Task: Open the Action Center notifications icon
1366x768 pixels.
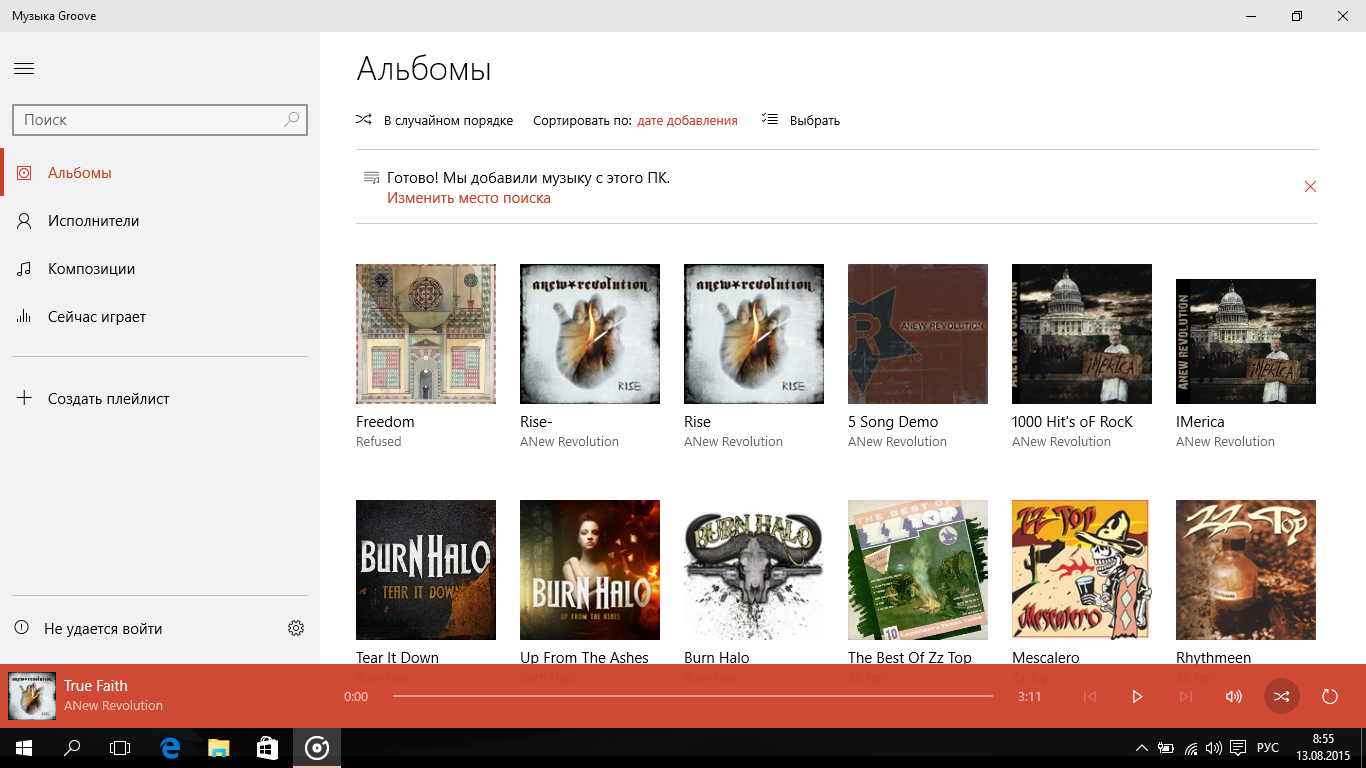Action: 1238,748
